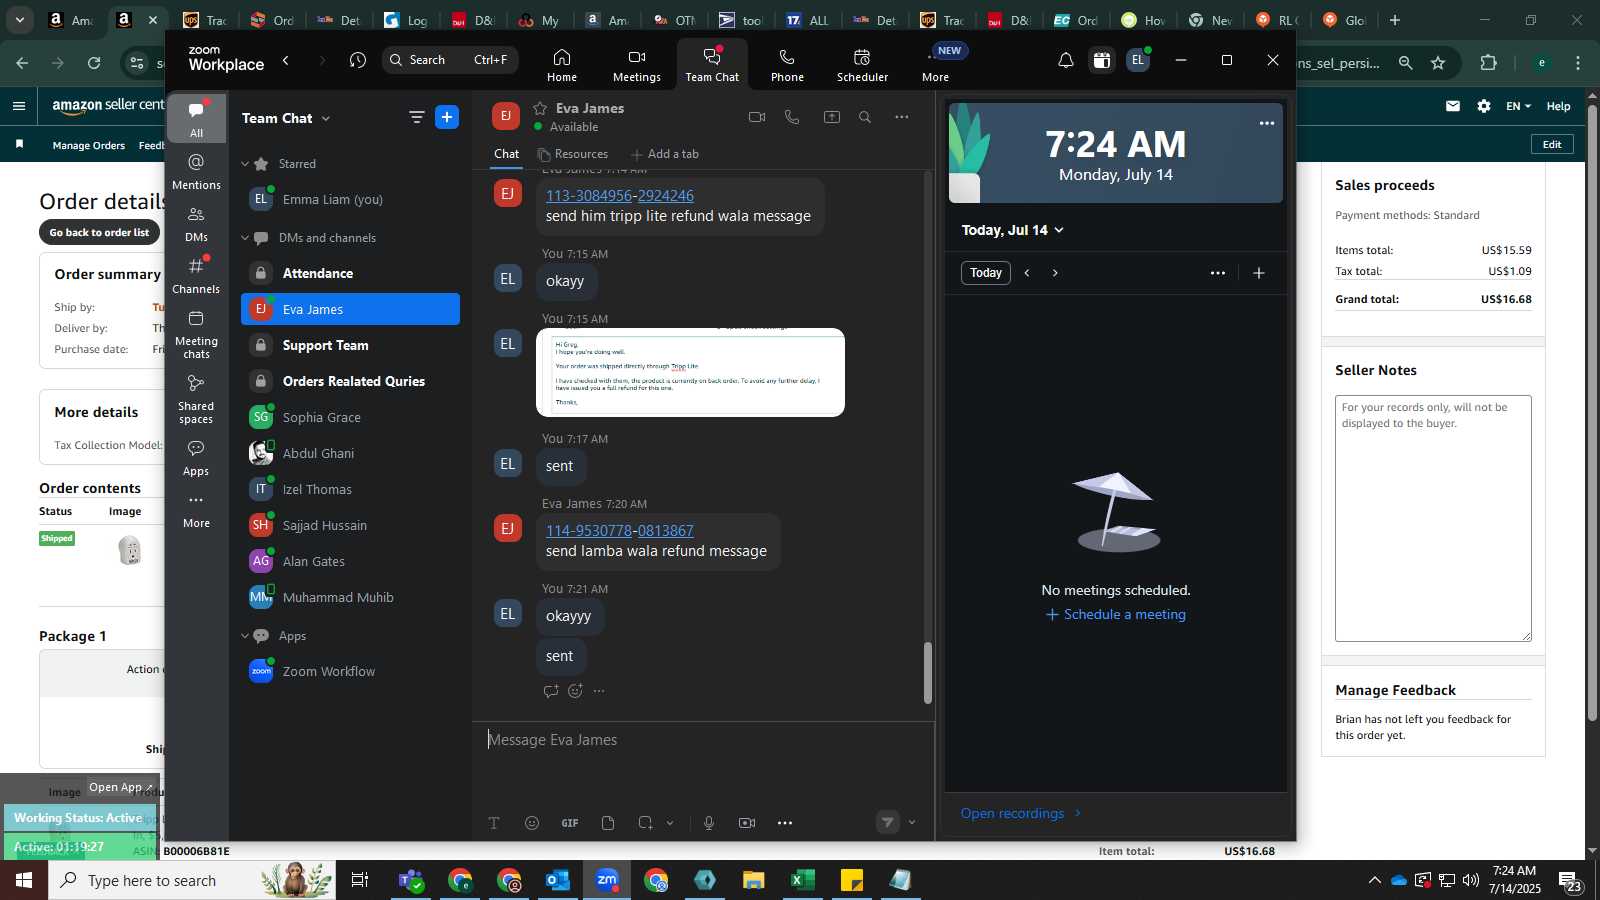Open the Phone tab
Viewport: 1600px width, 900px height.
click(x=787, y=65)
